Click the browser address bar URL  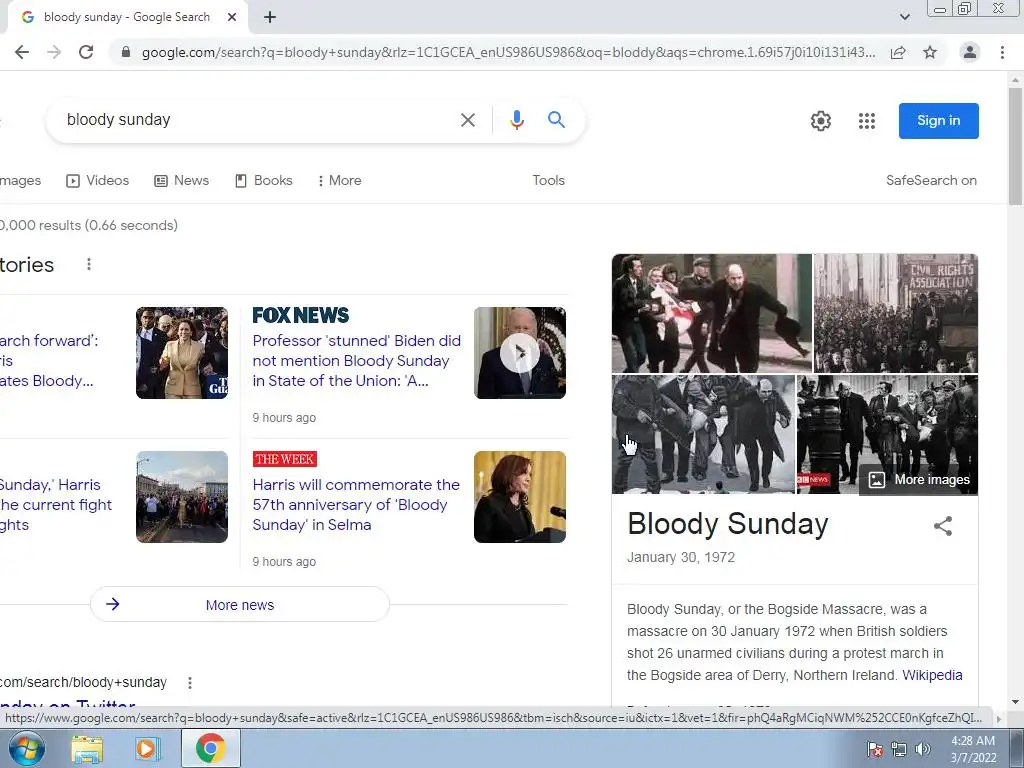tap(508, 52)
